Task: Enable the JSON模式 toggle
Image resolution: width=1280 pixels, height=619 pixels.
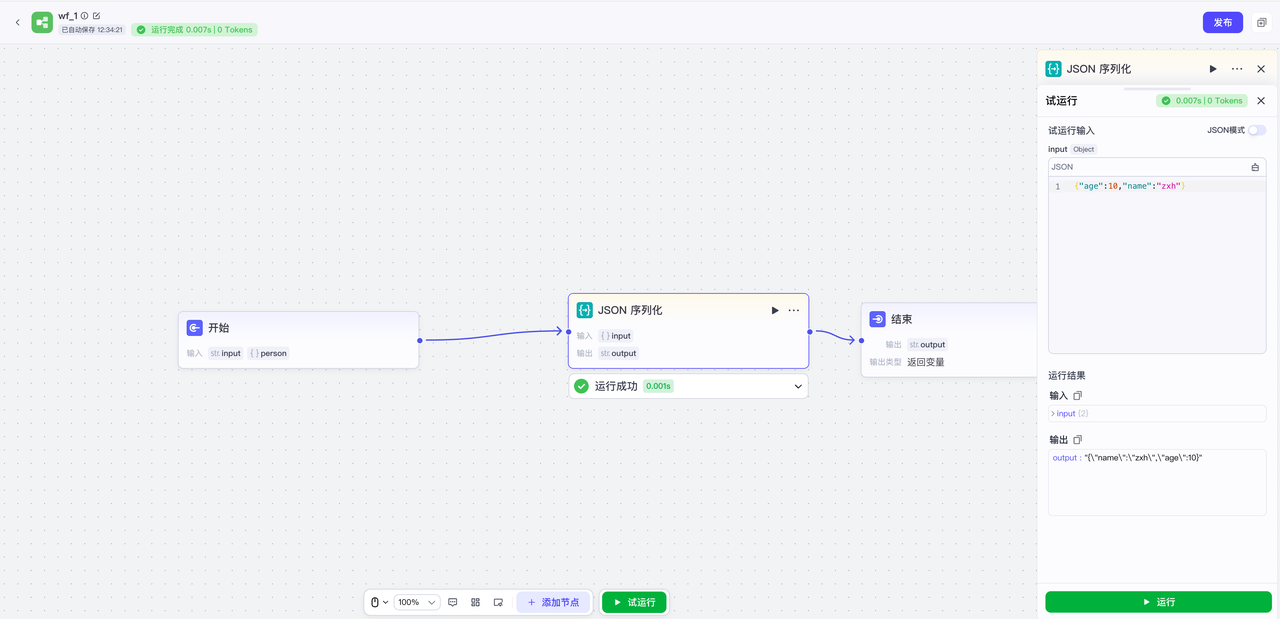Action: [x=1256, y=130]
